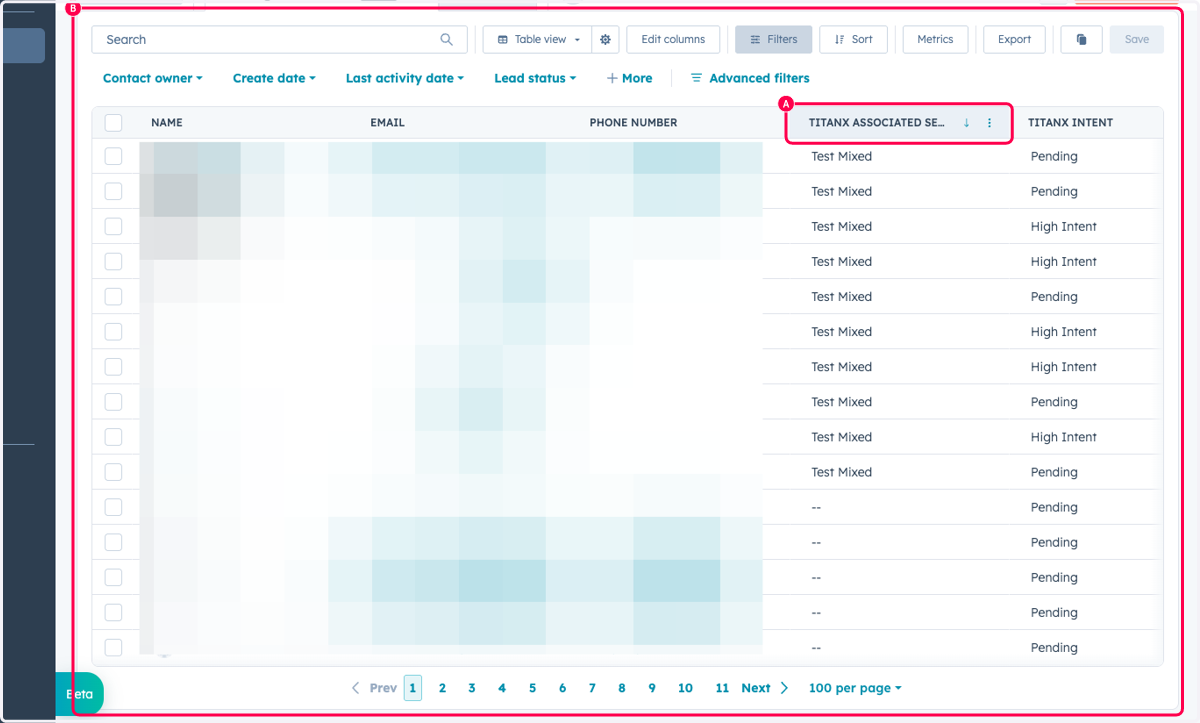The width and height of the screenshot is (1200, 723).
Task: Click the TITANX INTENT column header
Action: click(x=1070, y=123)
